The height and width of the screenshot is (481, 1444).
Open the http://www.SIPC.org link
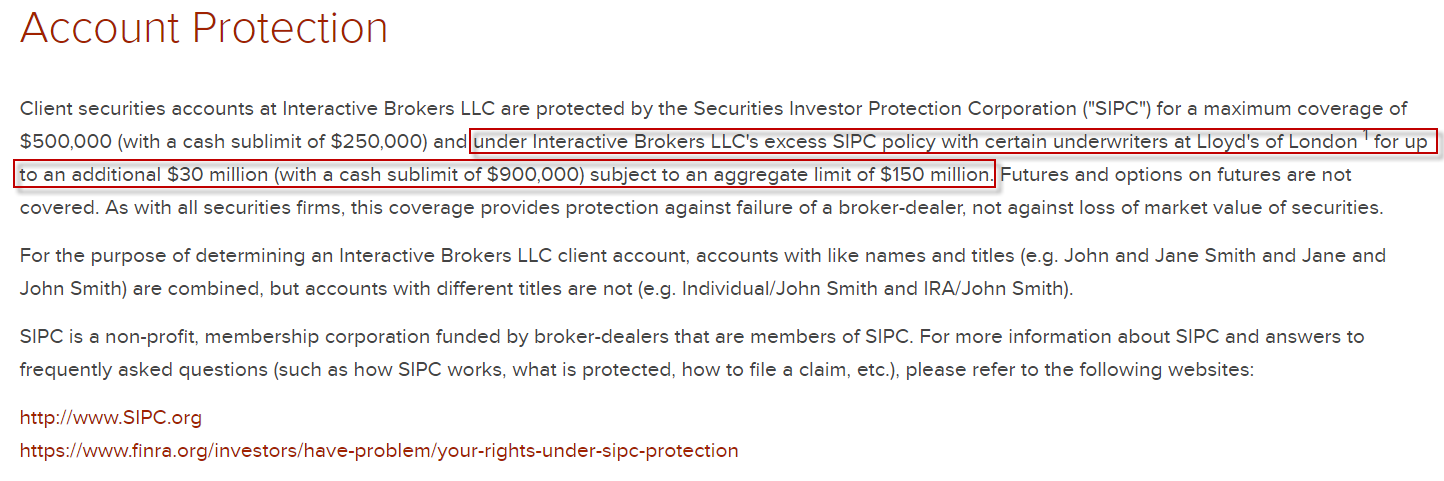click(110, 418)
